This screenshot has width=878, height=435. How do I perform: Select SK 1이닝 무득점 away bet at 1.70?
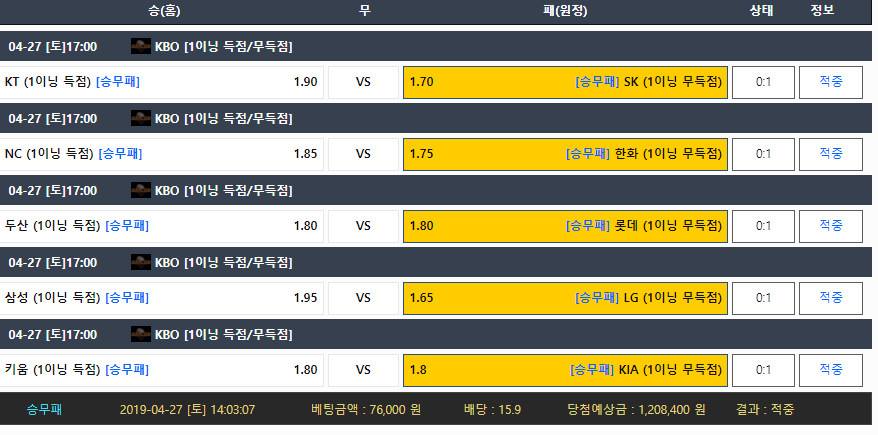[565, 82]
